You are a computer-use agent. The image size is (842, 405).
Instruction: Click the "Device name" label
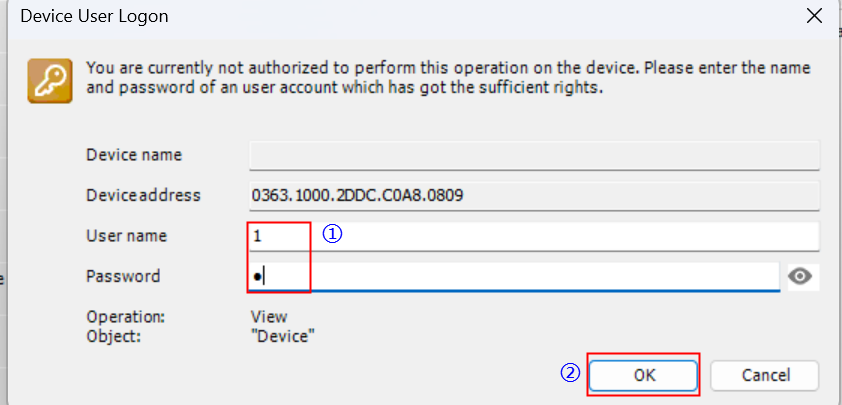point(134,155)
